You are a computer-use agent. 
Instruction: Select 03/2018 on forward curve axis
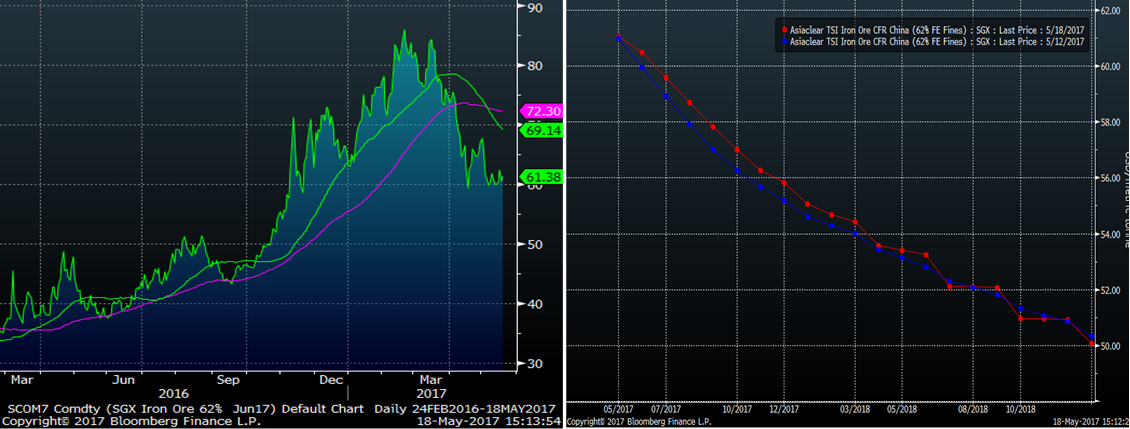[854, 408]
